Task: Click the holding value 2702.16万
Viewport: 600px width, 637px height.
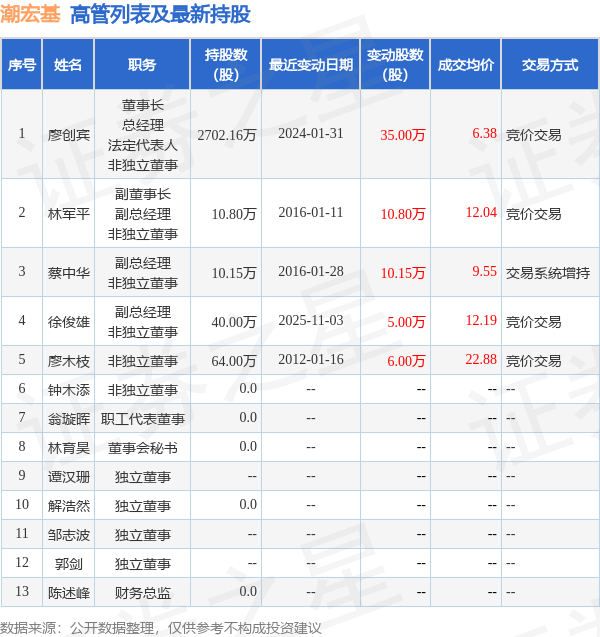Action: click(x=227, y=135)
